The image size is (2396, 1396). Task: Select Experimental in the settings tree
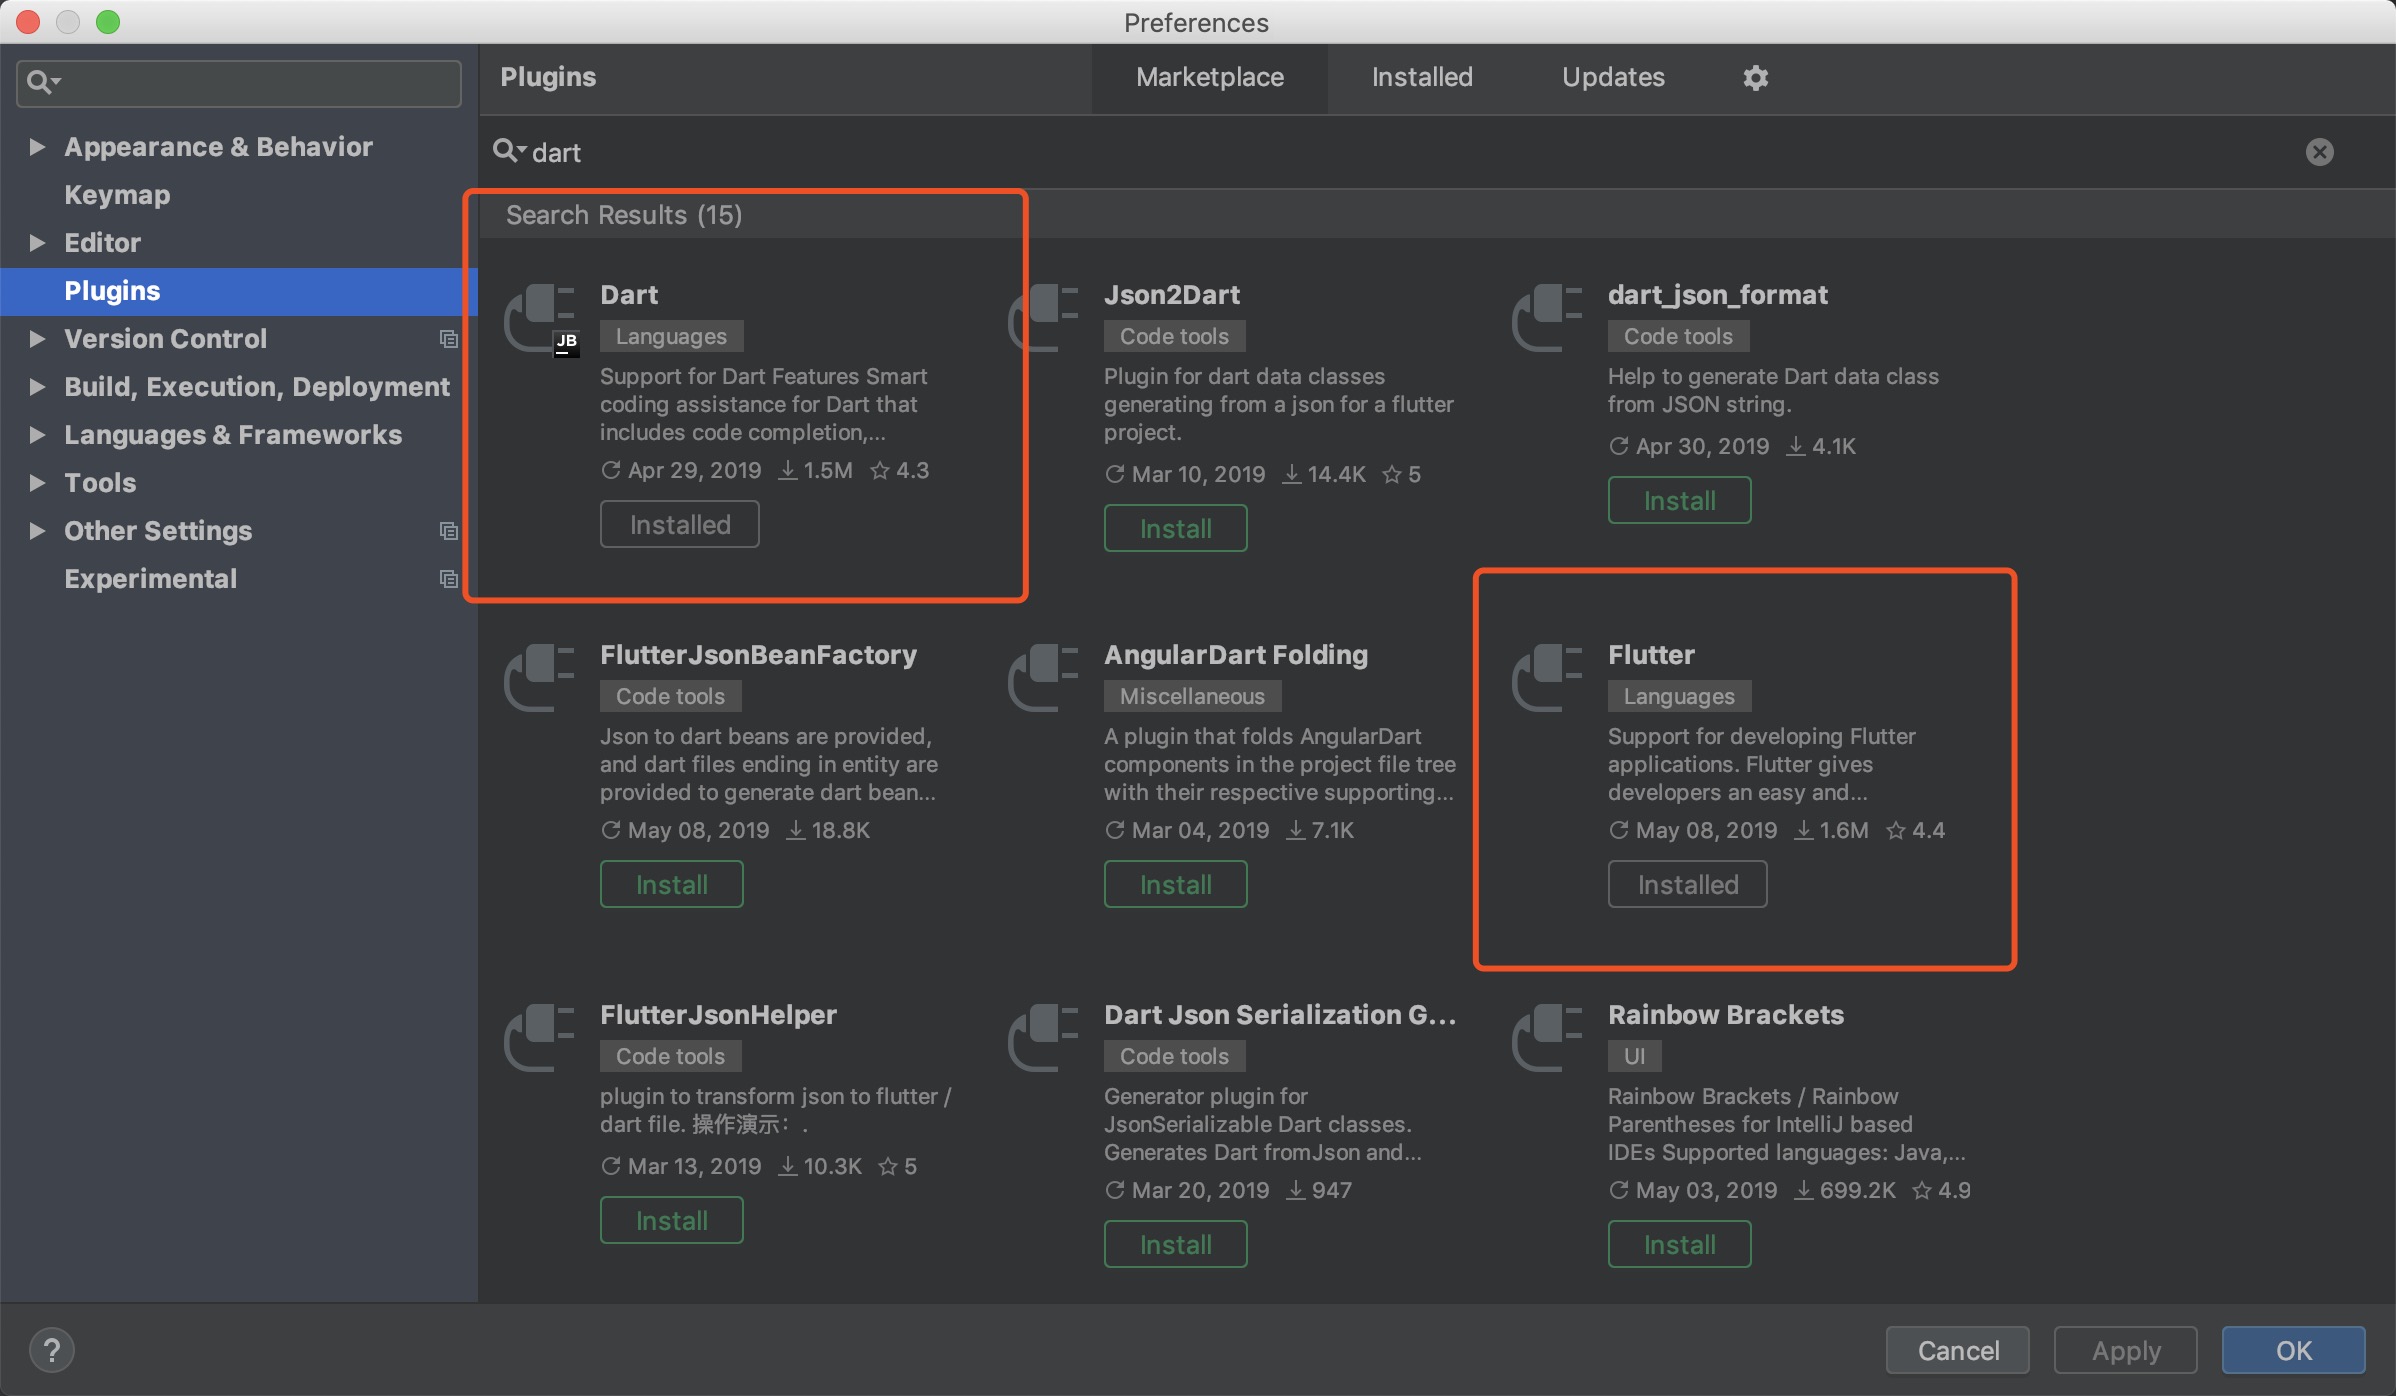pos(150,579)
